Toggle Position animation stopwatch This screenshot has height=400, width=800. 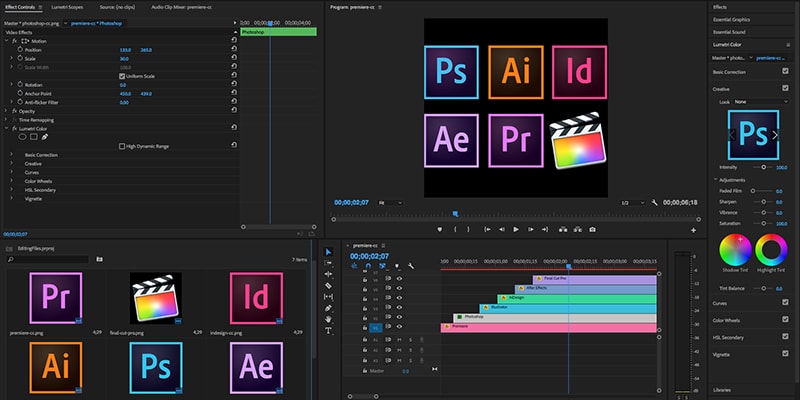[x=20, y=49]
